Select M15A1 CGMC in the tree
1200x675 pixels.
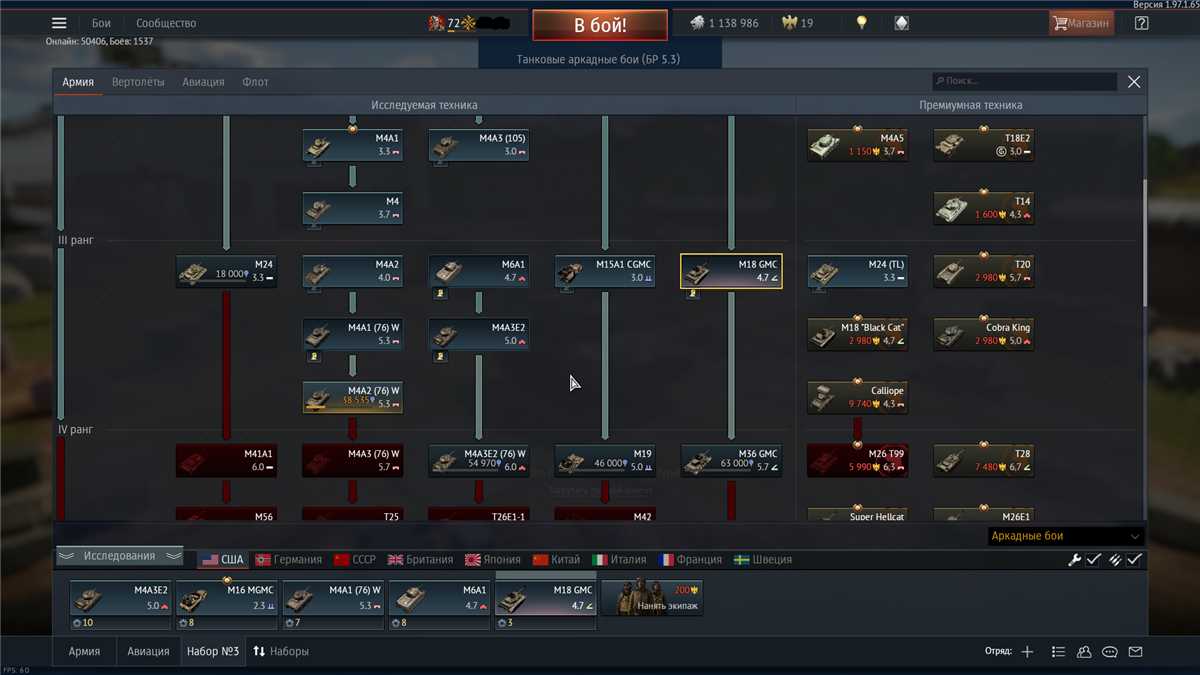click(x=605, y=271)
